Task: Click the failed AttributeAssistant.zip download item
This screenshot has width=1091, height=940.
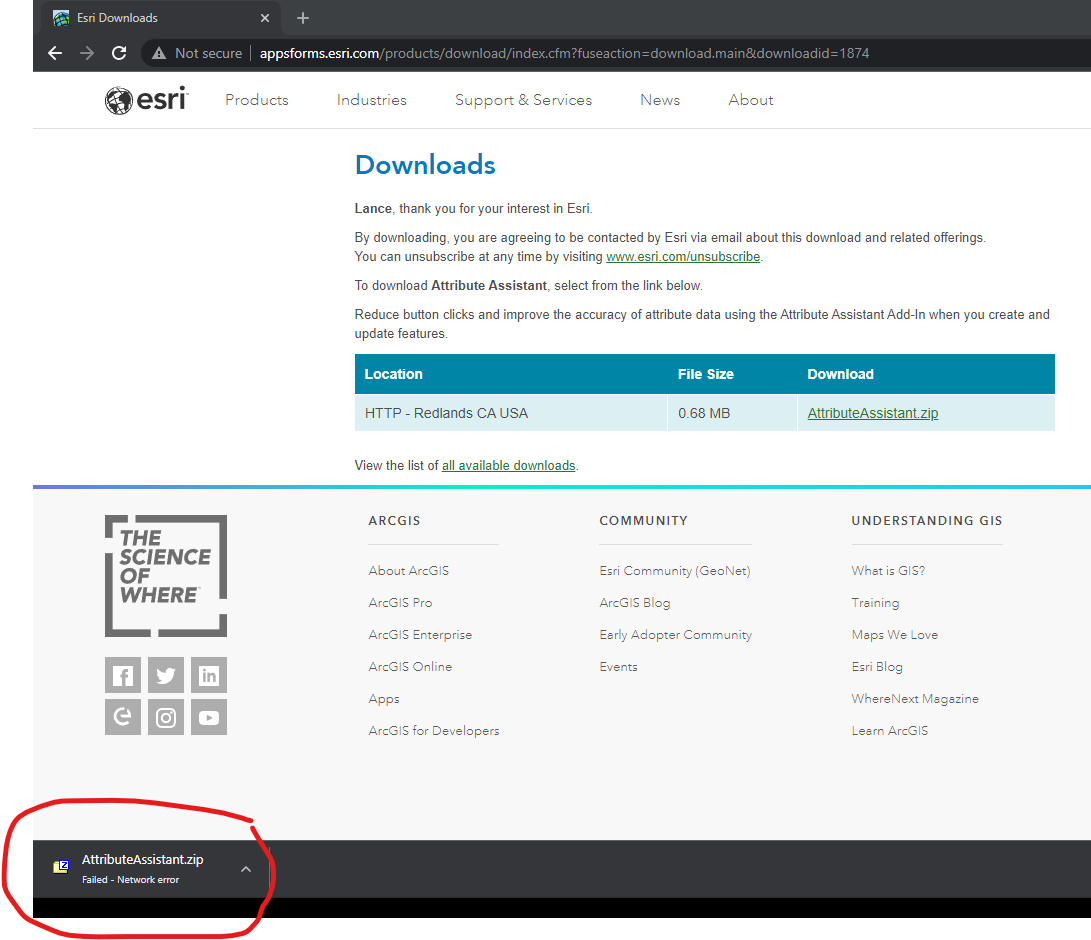Action: (151, 869)
